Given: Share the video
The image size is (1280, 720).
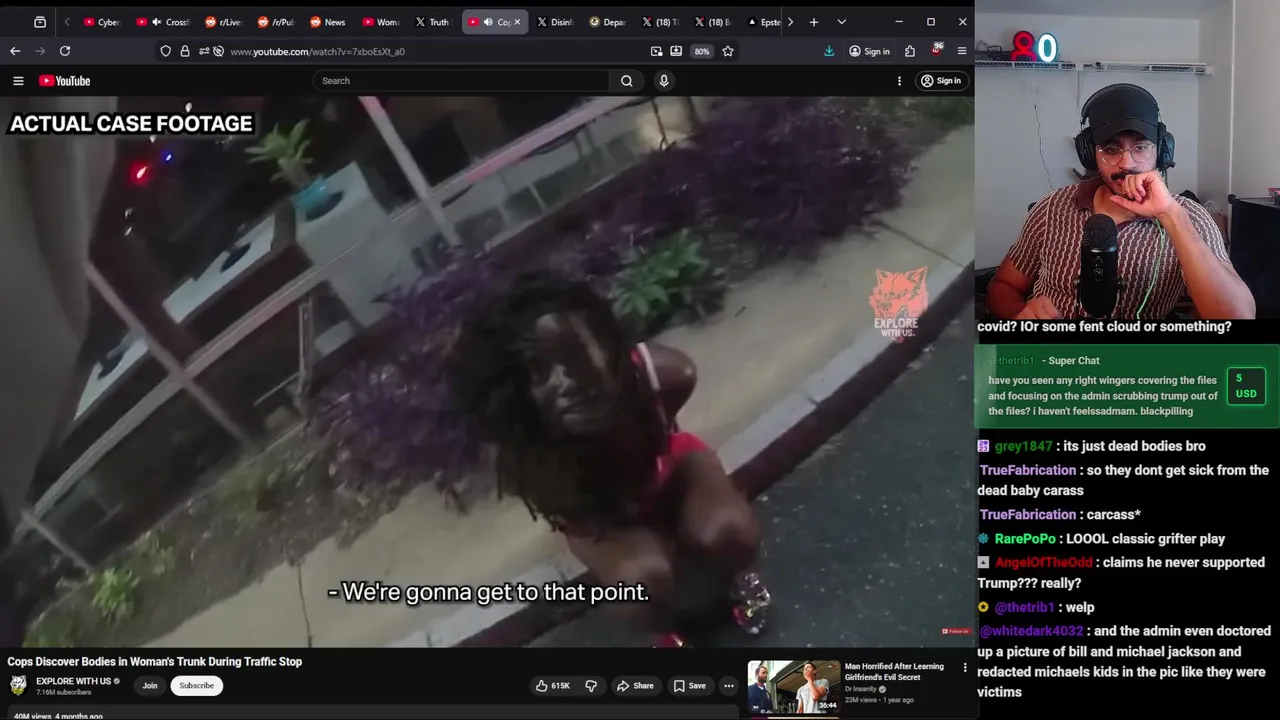Looking at the screenshot, I should 635,686.
